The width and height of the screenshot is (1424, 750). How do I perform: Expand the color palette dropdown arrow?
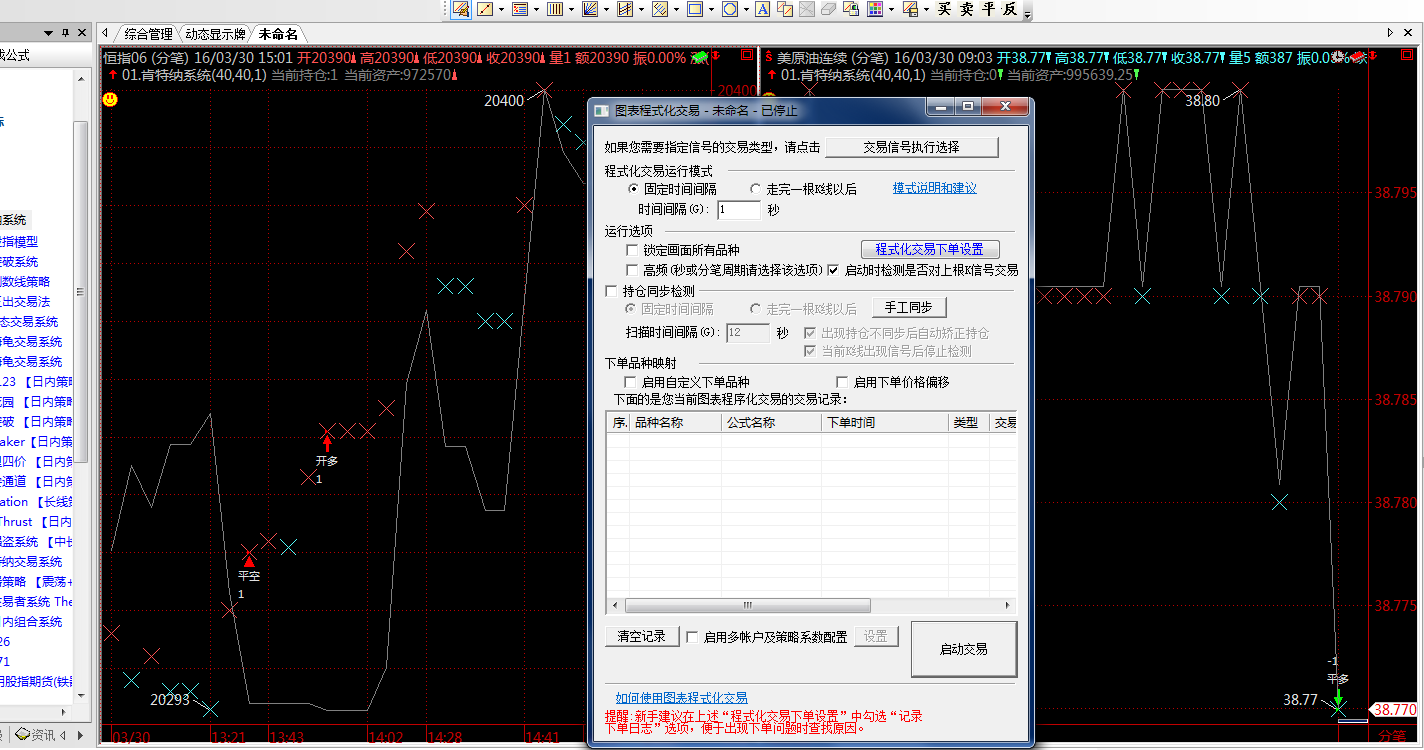[x=891, y=9]
